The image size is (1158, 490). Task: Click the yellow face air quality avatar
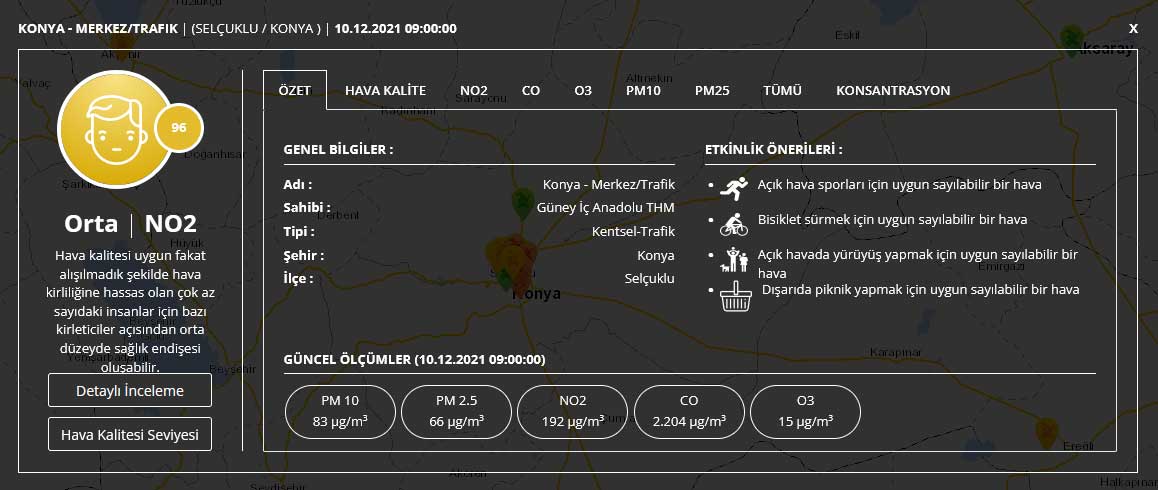114,129
